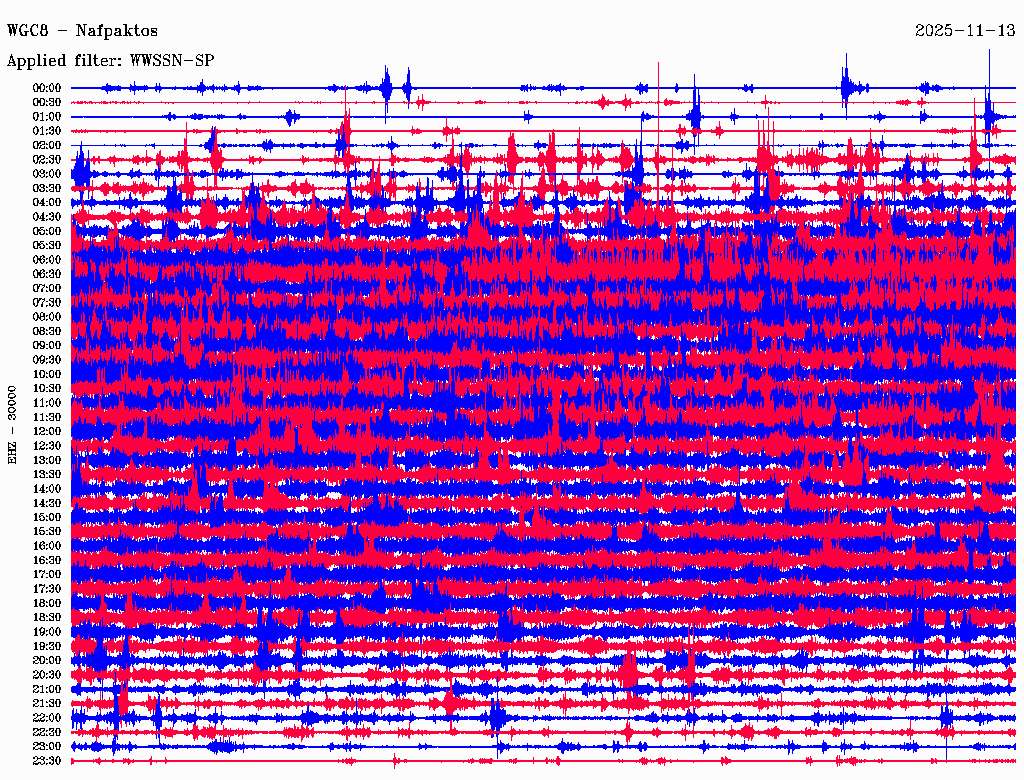This screenshot has height=780, width=1024.
Task: Select the 03:00 time label
Action: (x=47, y=174)
